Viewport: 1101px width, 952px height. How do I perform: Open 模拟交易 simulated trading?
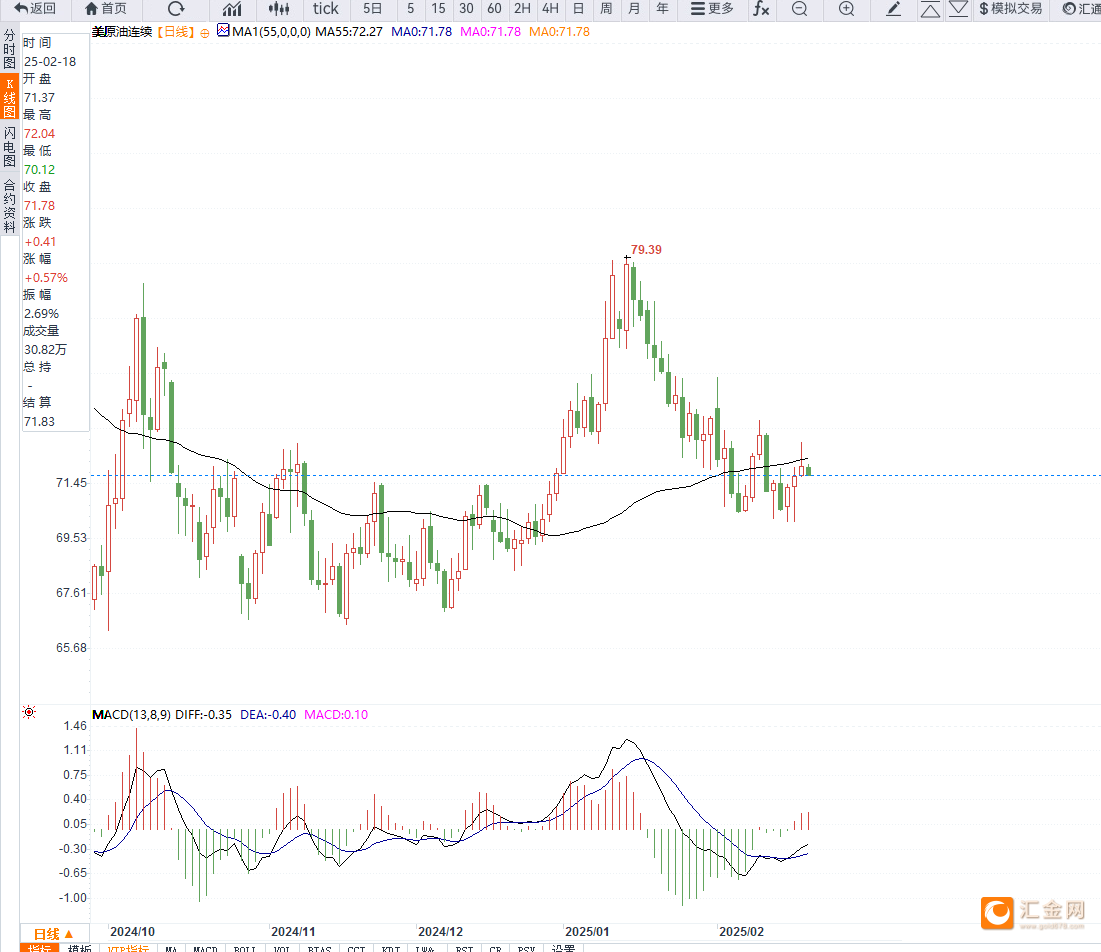1011,8
